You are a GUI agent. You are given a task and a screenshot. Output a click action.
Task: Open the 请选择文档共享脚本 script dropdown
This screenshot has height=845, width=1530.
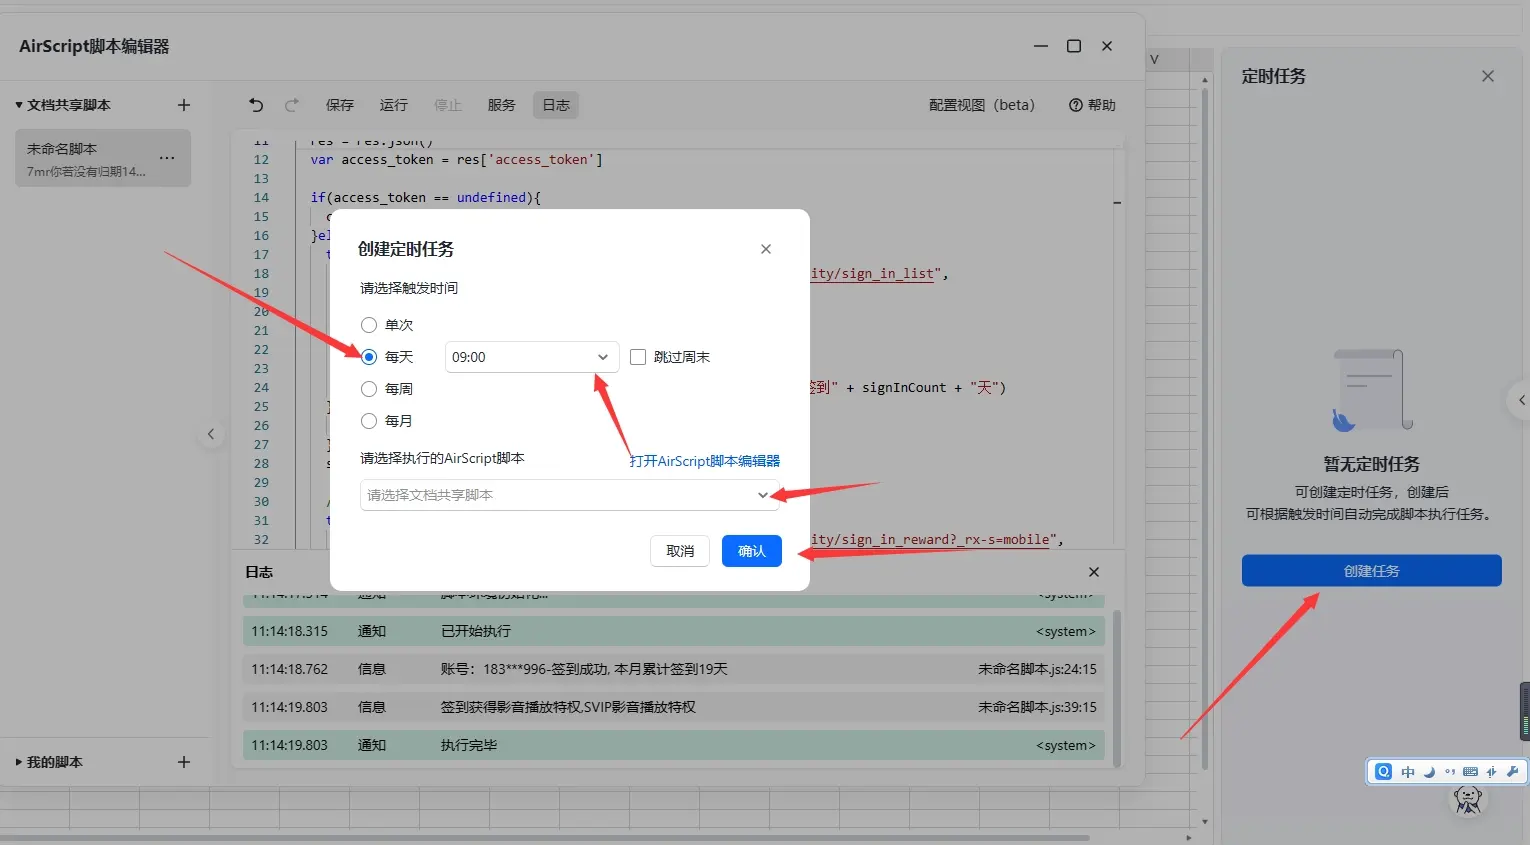569,495
